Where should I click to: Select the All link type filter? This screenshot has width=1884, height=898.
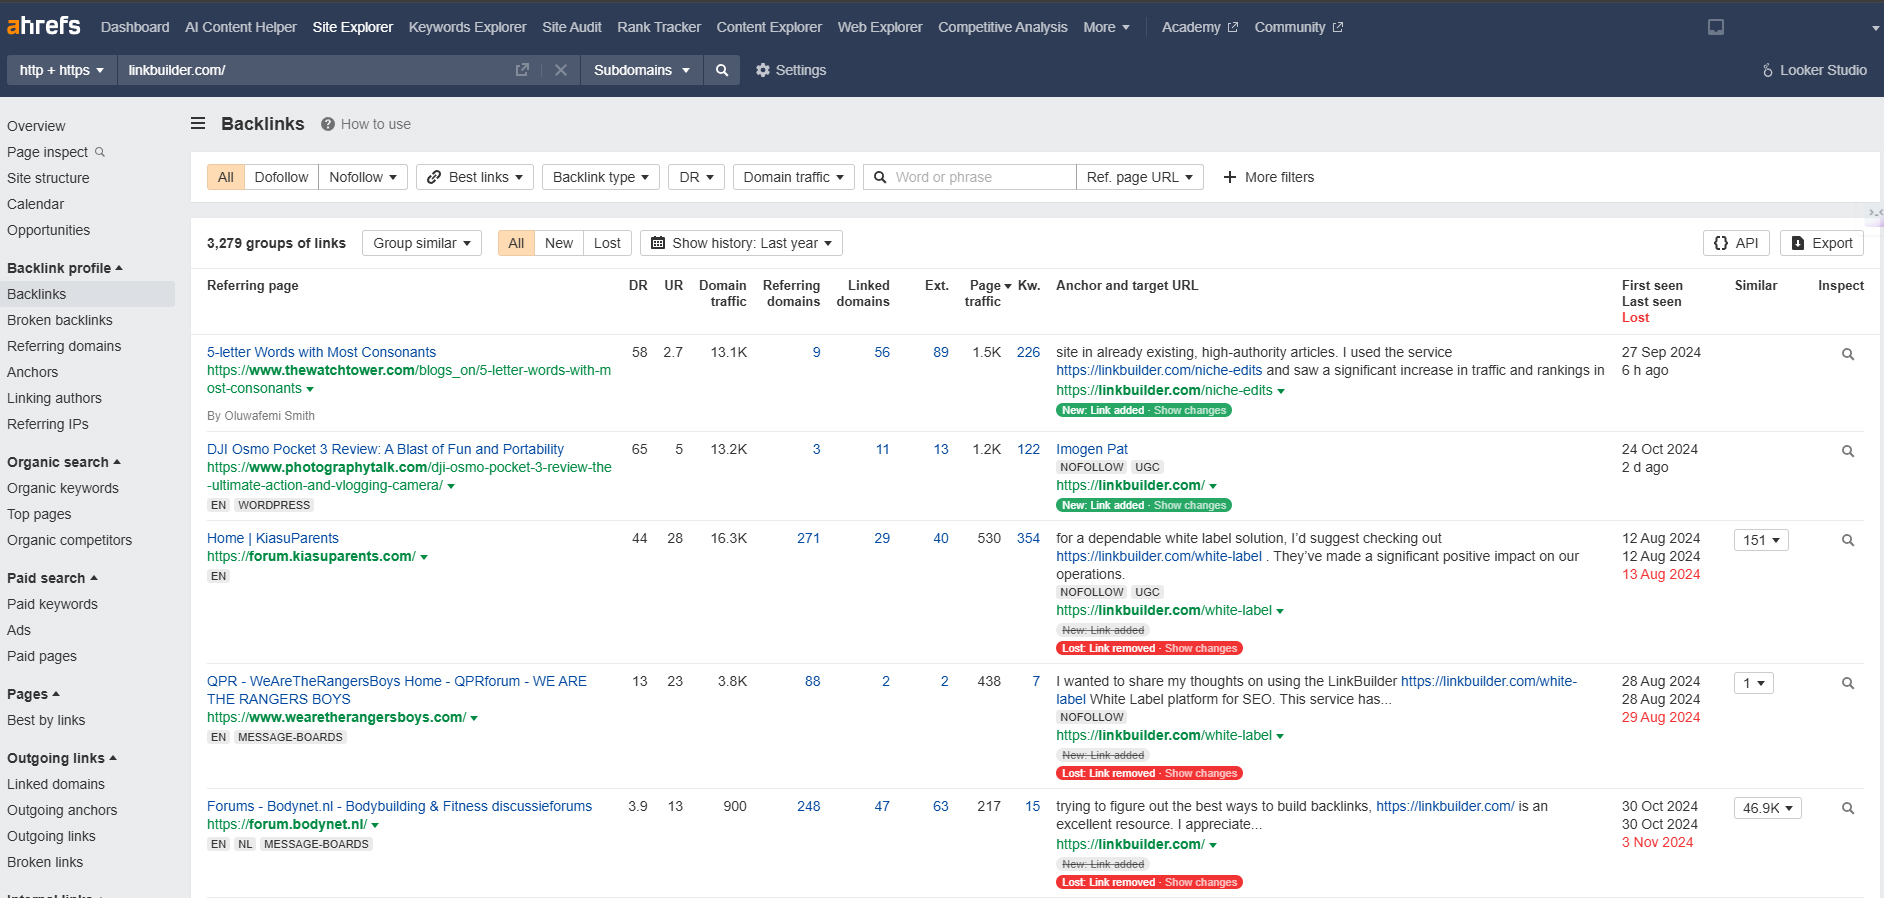226,177
